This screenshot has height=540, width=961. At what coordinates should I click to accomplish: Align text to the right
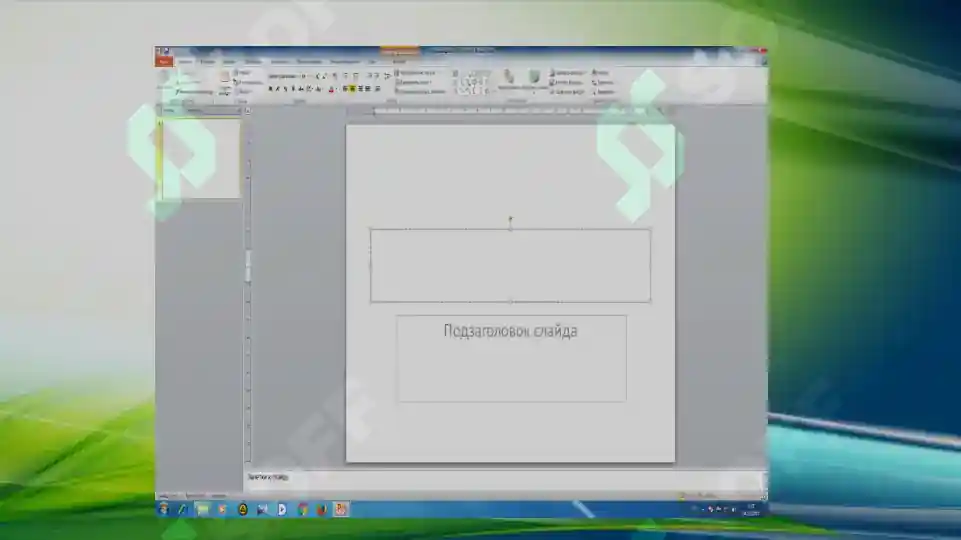click(x=360, y=89)
